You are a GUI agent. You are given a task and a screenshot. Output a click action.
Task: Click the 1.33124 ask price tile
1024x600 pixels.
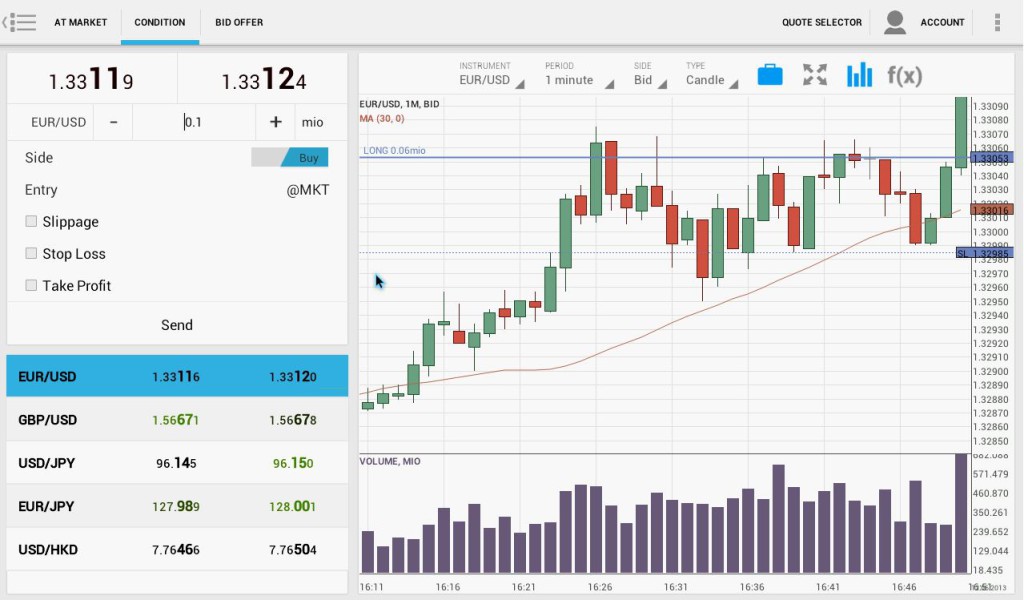tap(263, 79)
